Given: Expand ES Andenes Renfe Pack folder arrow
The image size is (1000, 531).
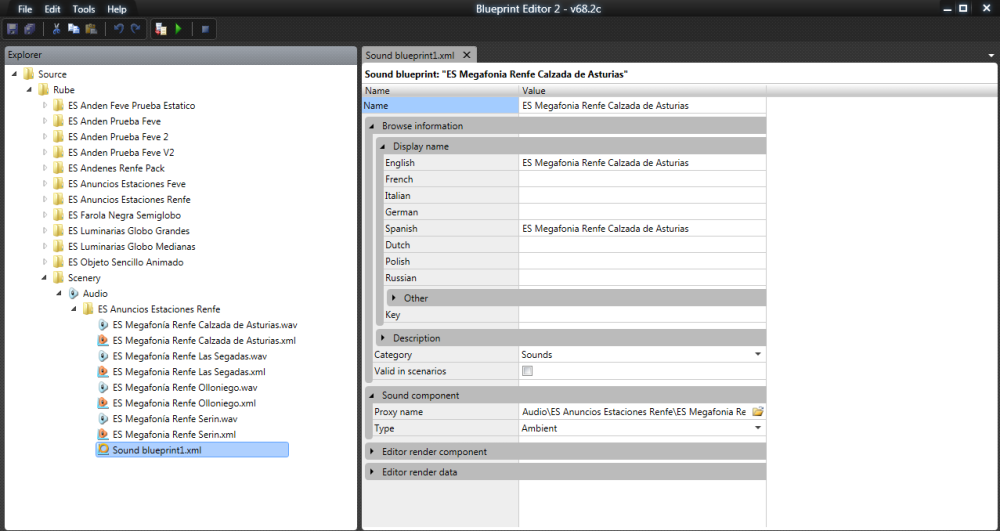Looking at the screenshot, I should point(45,168).
